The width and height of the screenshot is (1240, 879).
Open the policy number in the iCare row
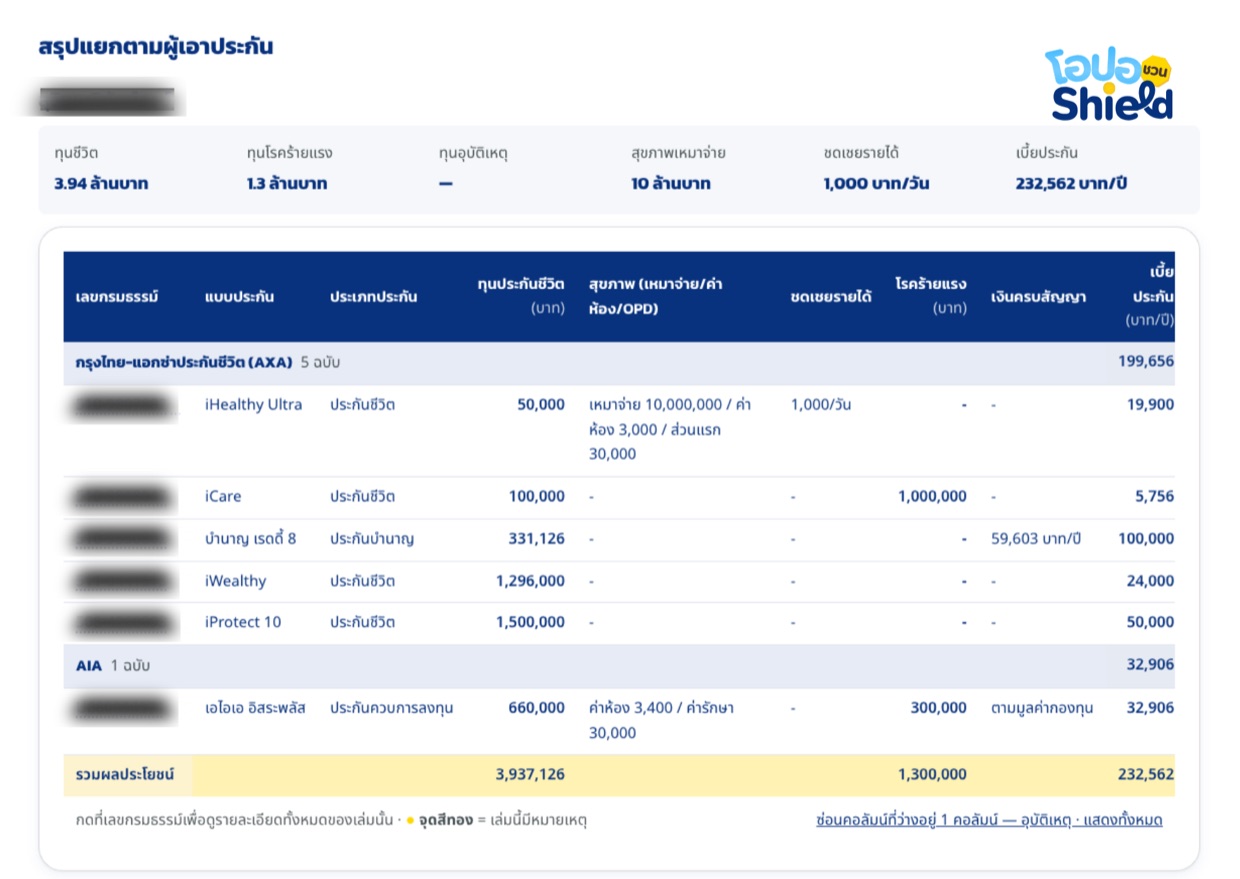point(122,497)
